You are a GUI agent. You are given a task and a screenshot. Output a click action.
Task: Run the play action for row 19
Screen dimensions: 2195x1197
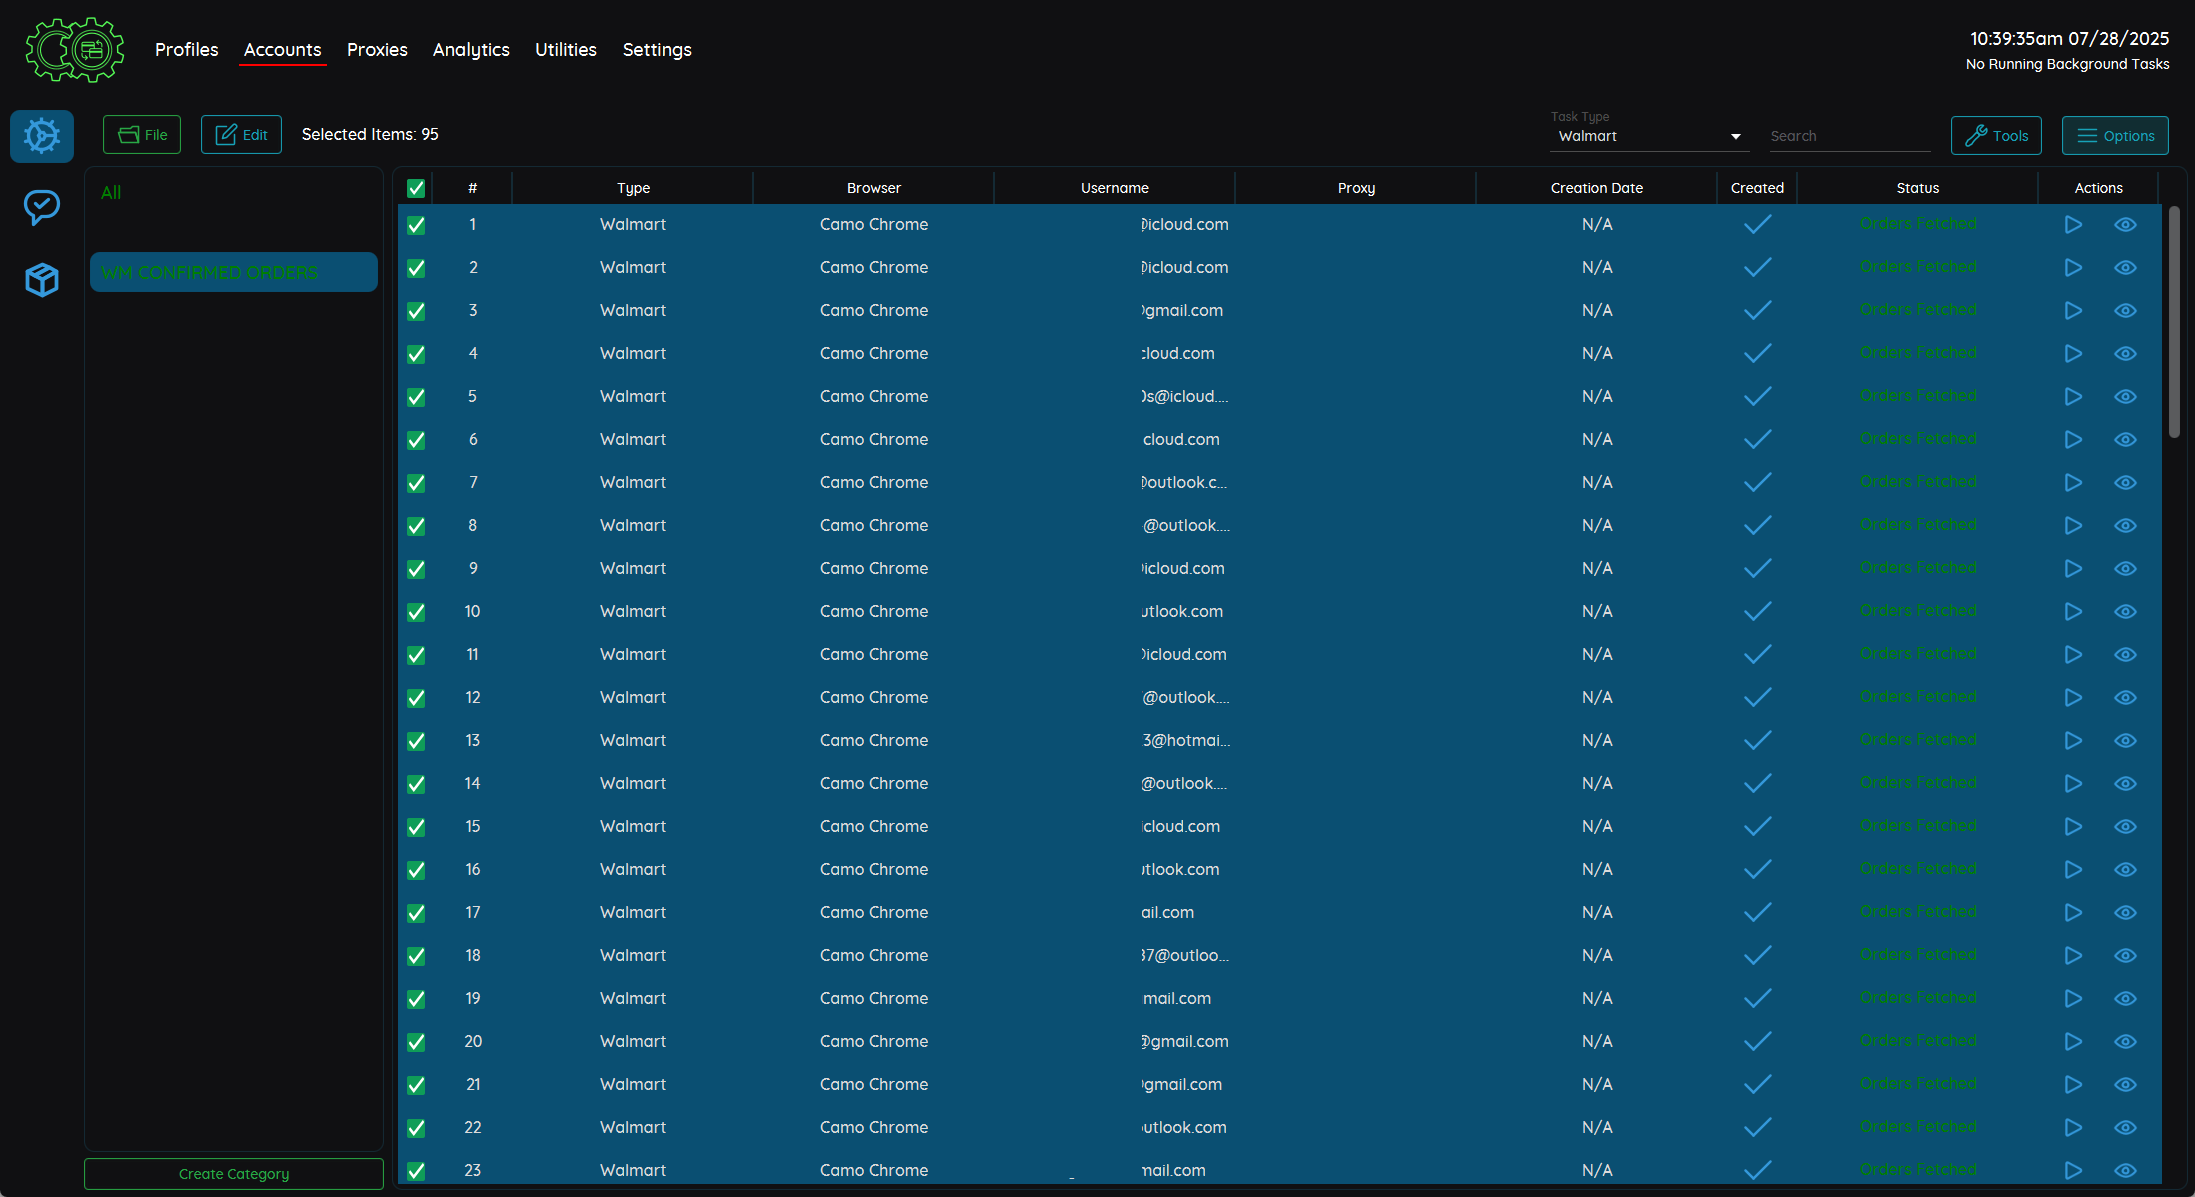(2073, 999)
